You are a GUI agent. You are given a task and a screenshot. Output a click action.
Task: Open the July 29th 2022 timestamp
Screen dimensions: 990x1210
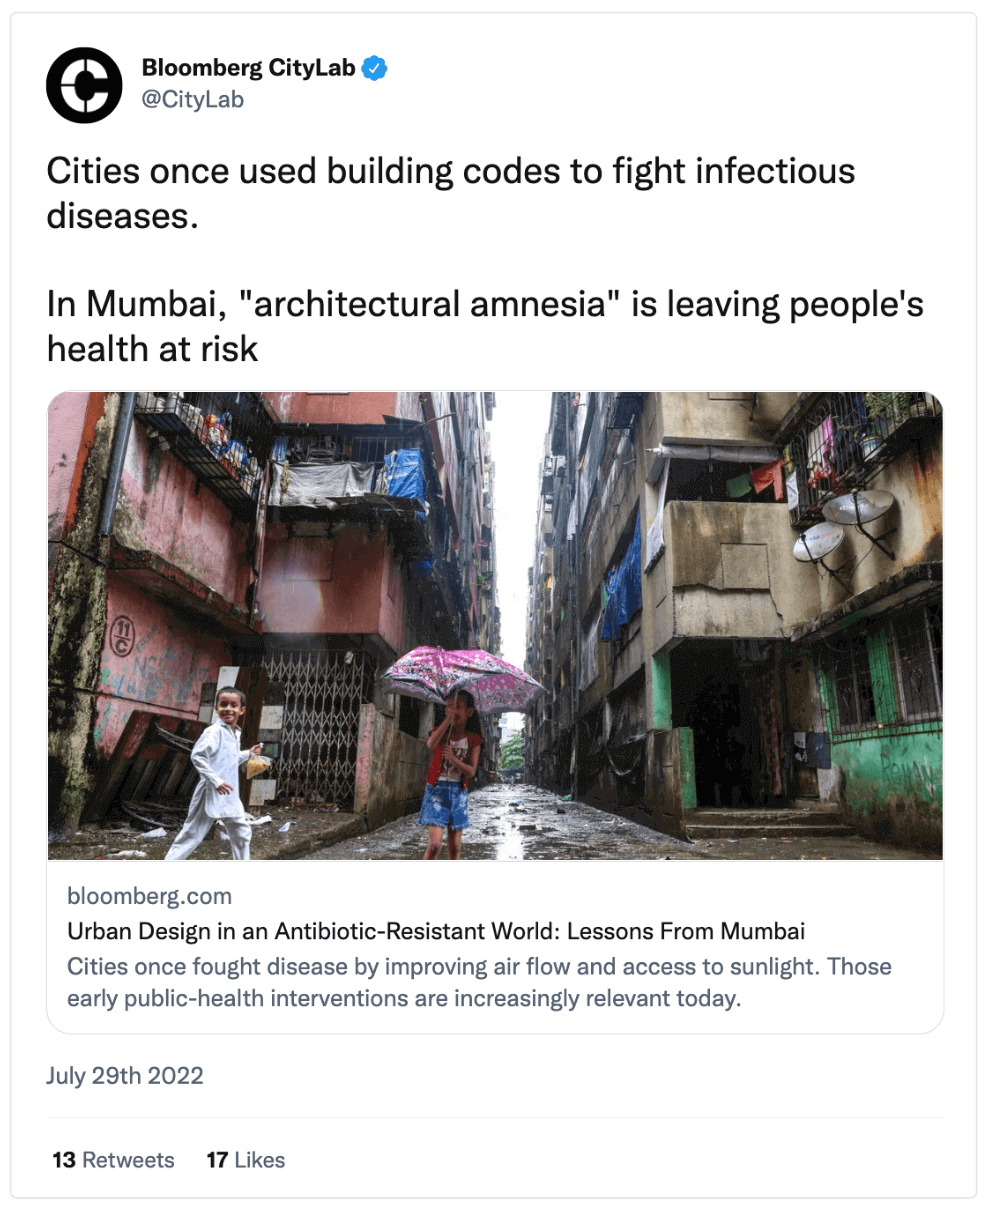click(x=125, y=1076)
